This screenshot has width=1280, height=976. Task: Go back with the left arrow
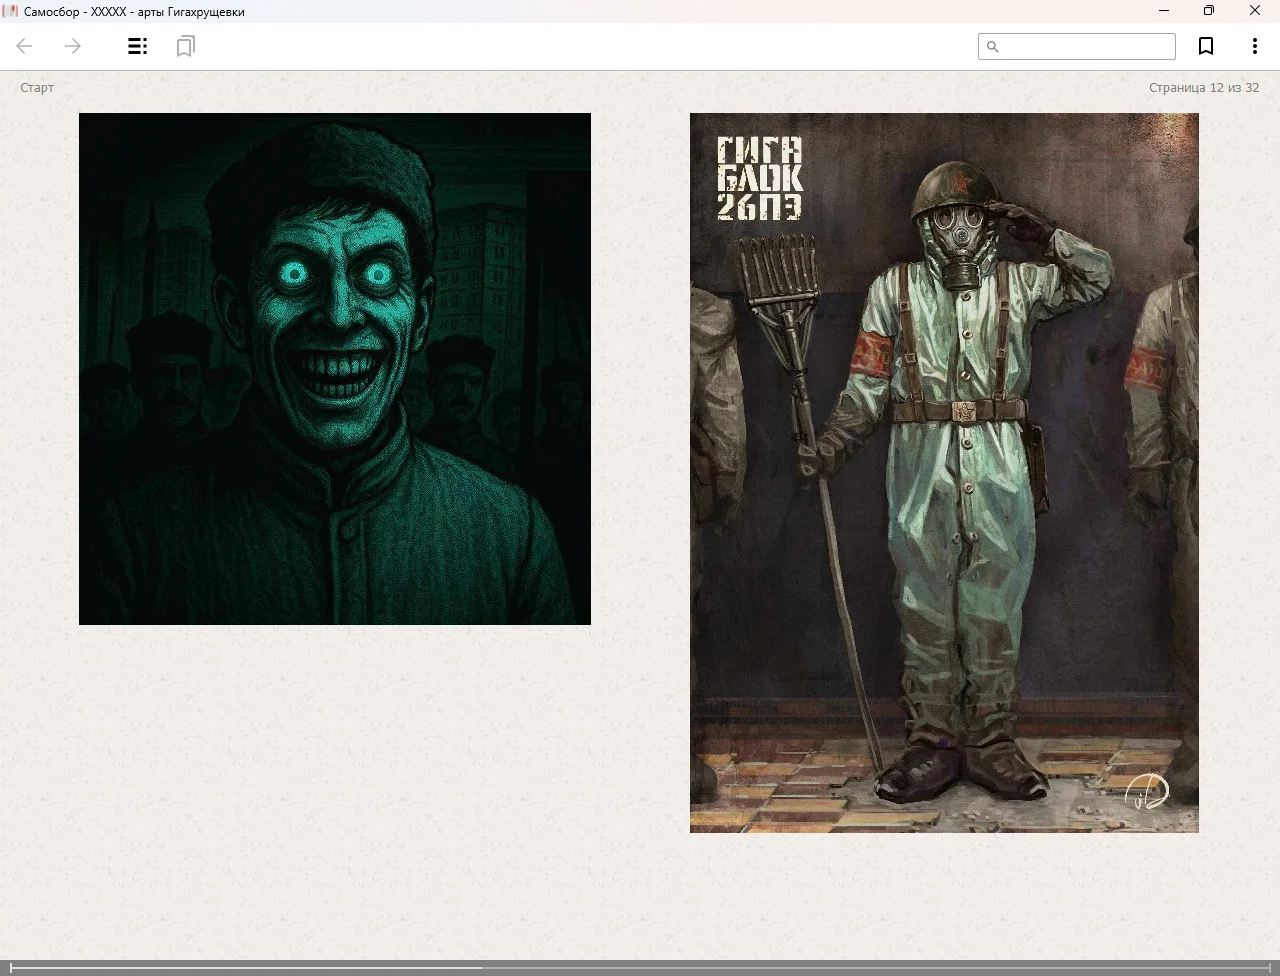point(25,46)
